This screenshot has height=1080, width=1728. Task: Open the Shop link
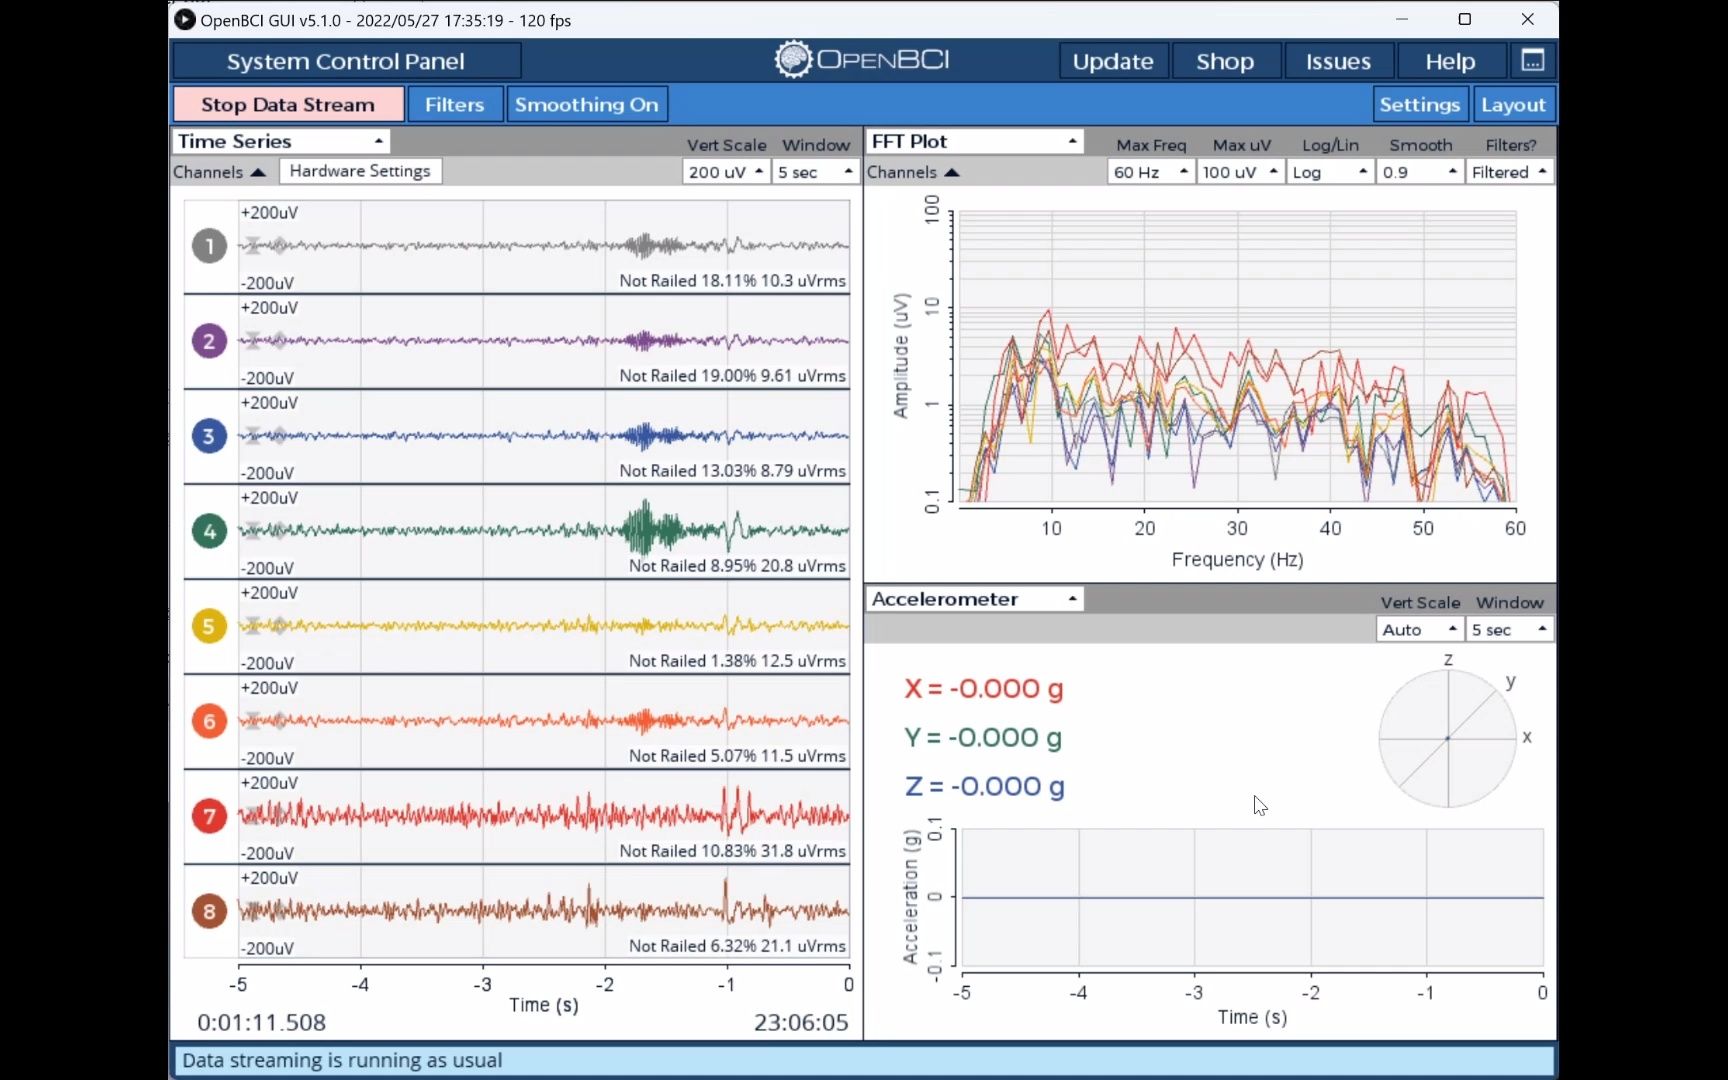[x=1225, y=61]
